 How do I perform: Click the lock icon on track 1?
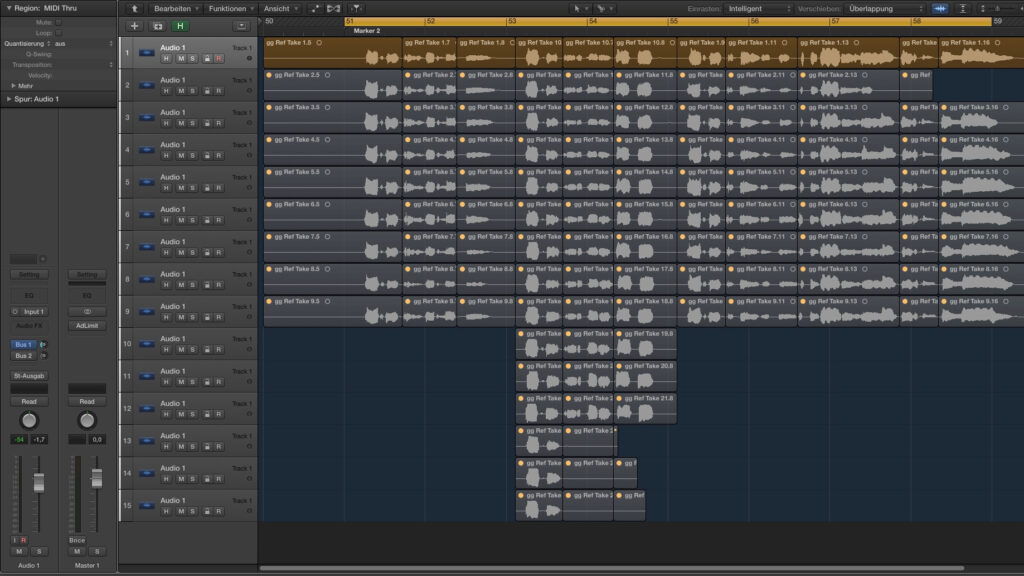207,59
